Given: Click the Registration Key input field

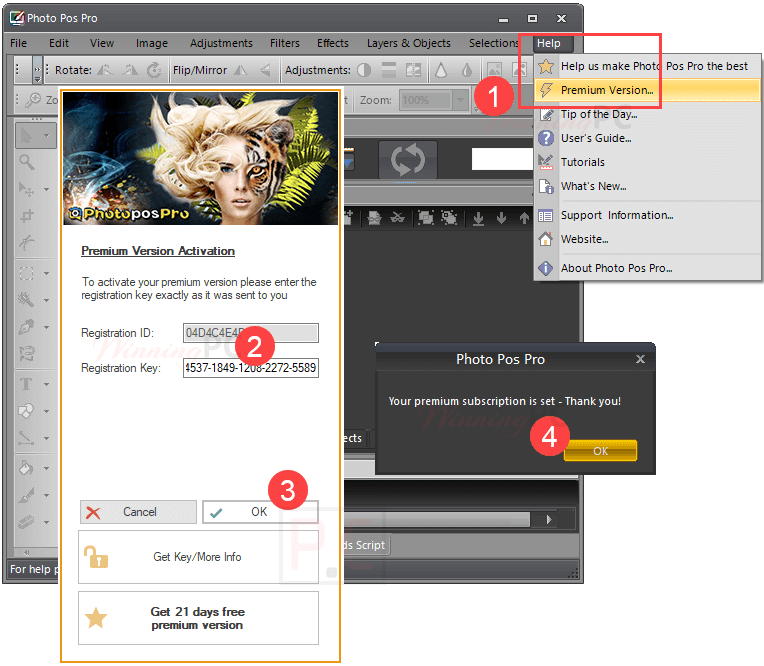Looking at the screenshot, I should (251, 368).
